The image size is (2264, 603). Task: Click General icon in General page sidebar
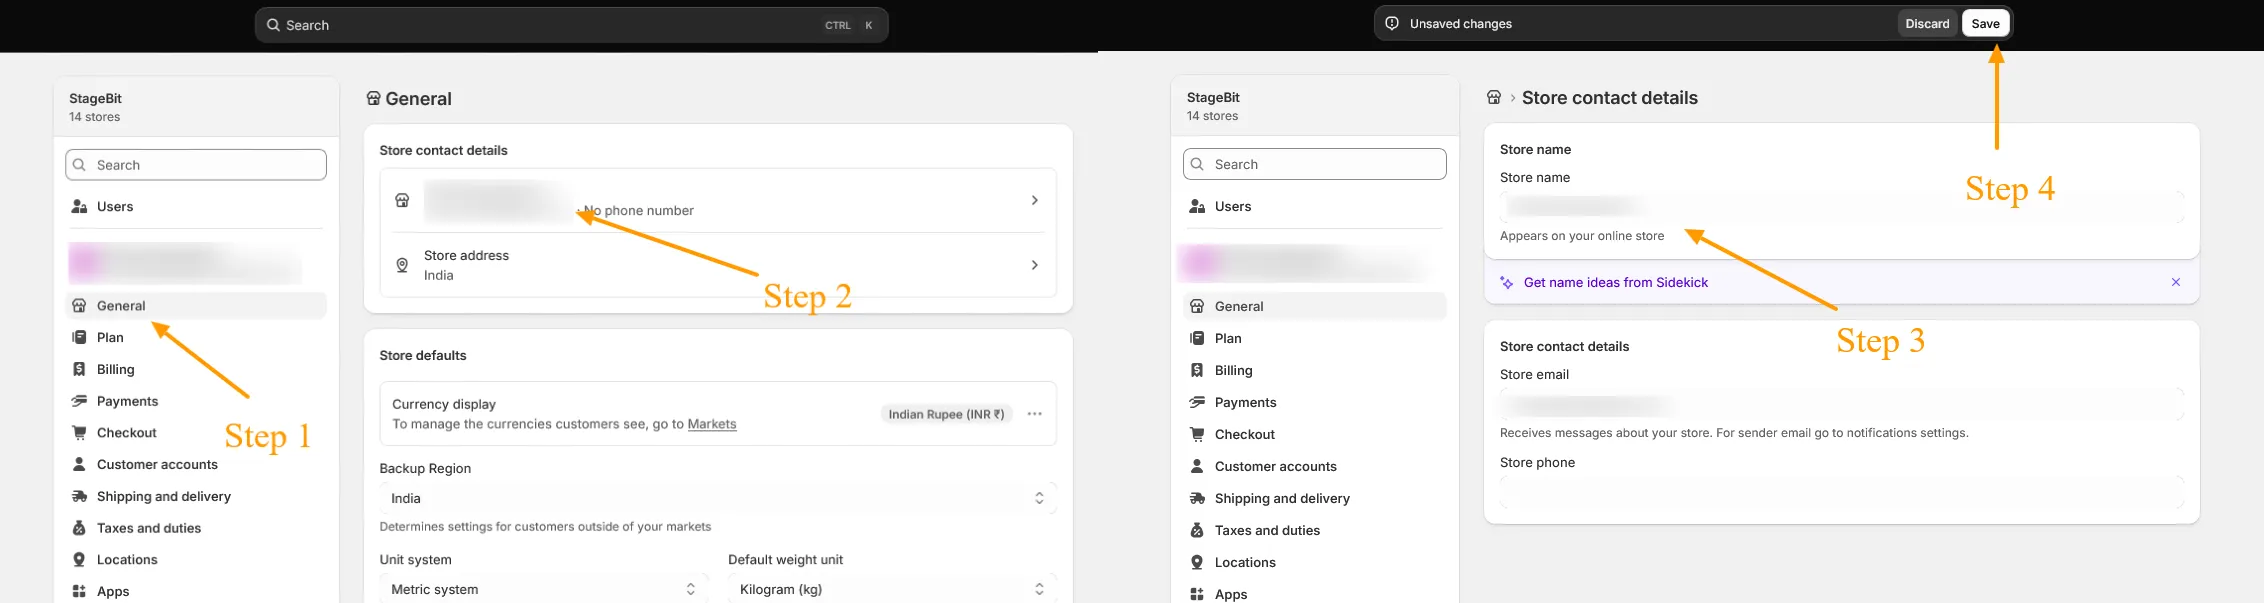[x=79, y=306]
